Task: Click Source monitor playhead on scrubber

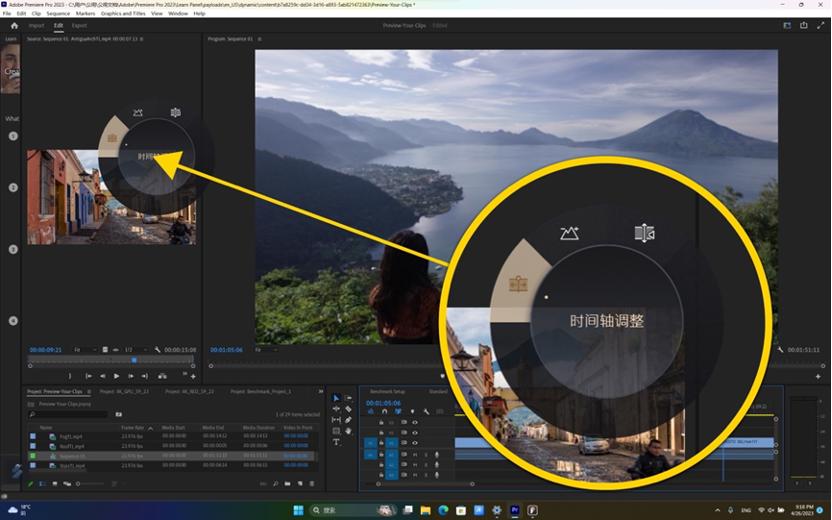Action: tap(134, 360)
